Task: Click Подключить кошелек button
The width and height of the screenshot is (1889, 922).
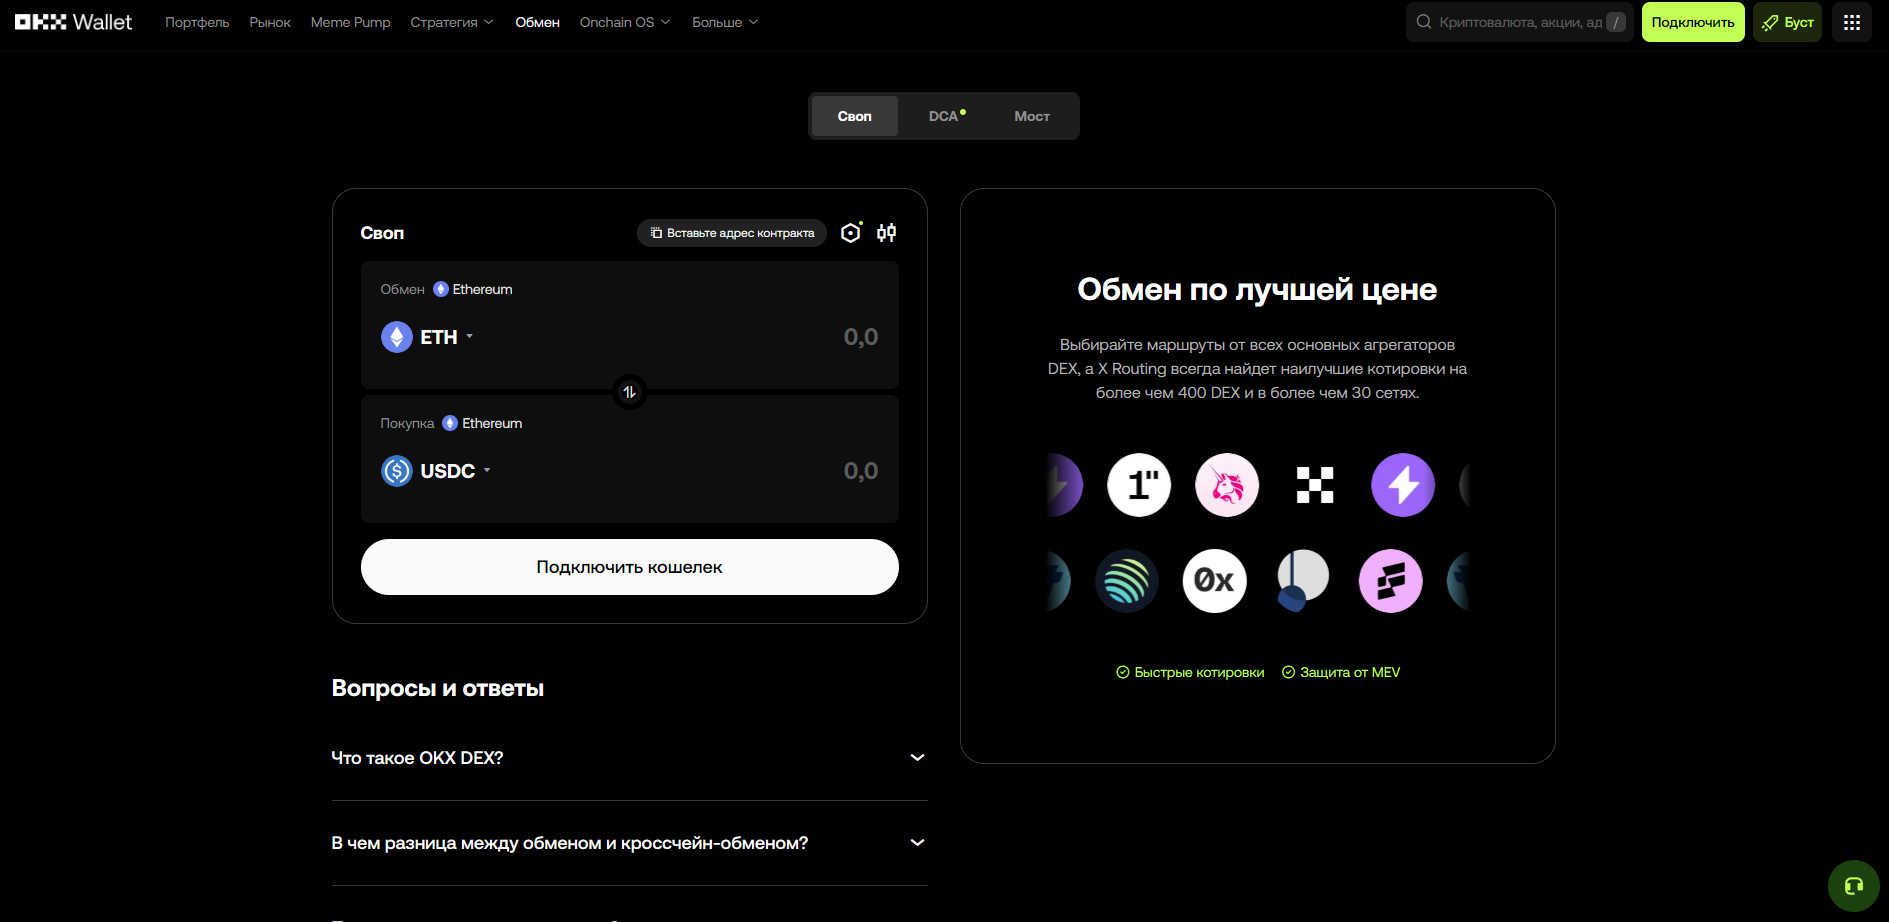Action: pos(630,567)
